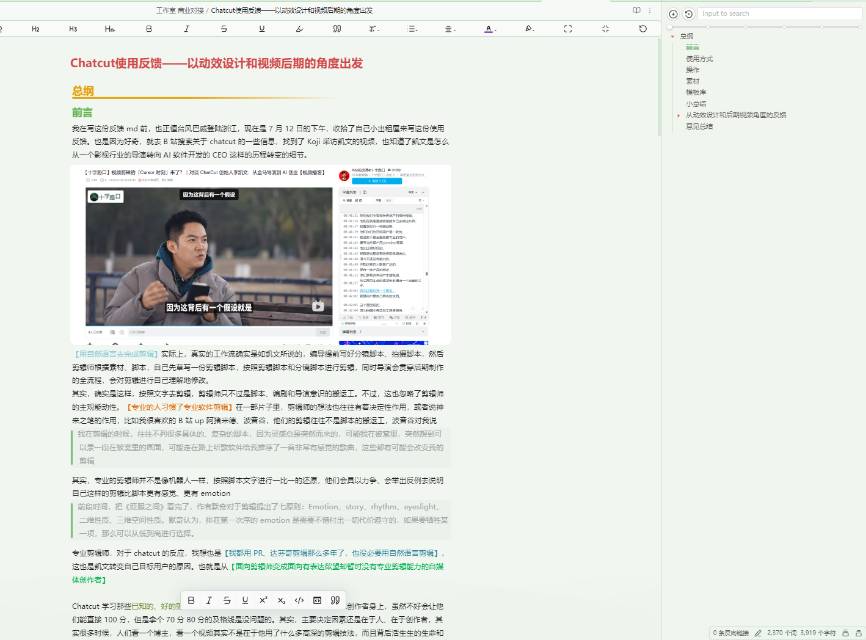Toggle strikethrough in the top toolbar

(224, 29)
